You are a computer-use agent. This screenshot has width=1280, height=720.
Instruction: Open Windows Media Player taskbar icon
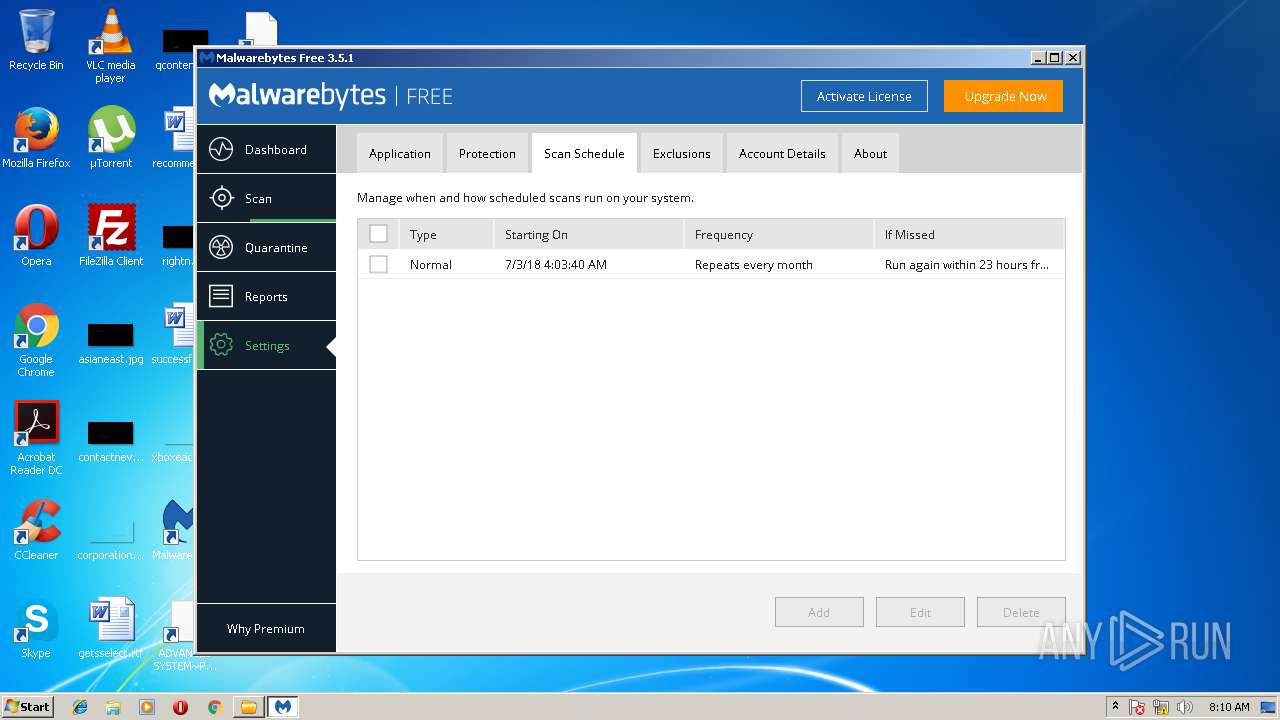click(x=147, y=707)
